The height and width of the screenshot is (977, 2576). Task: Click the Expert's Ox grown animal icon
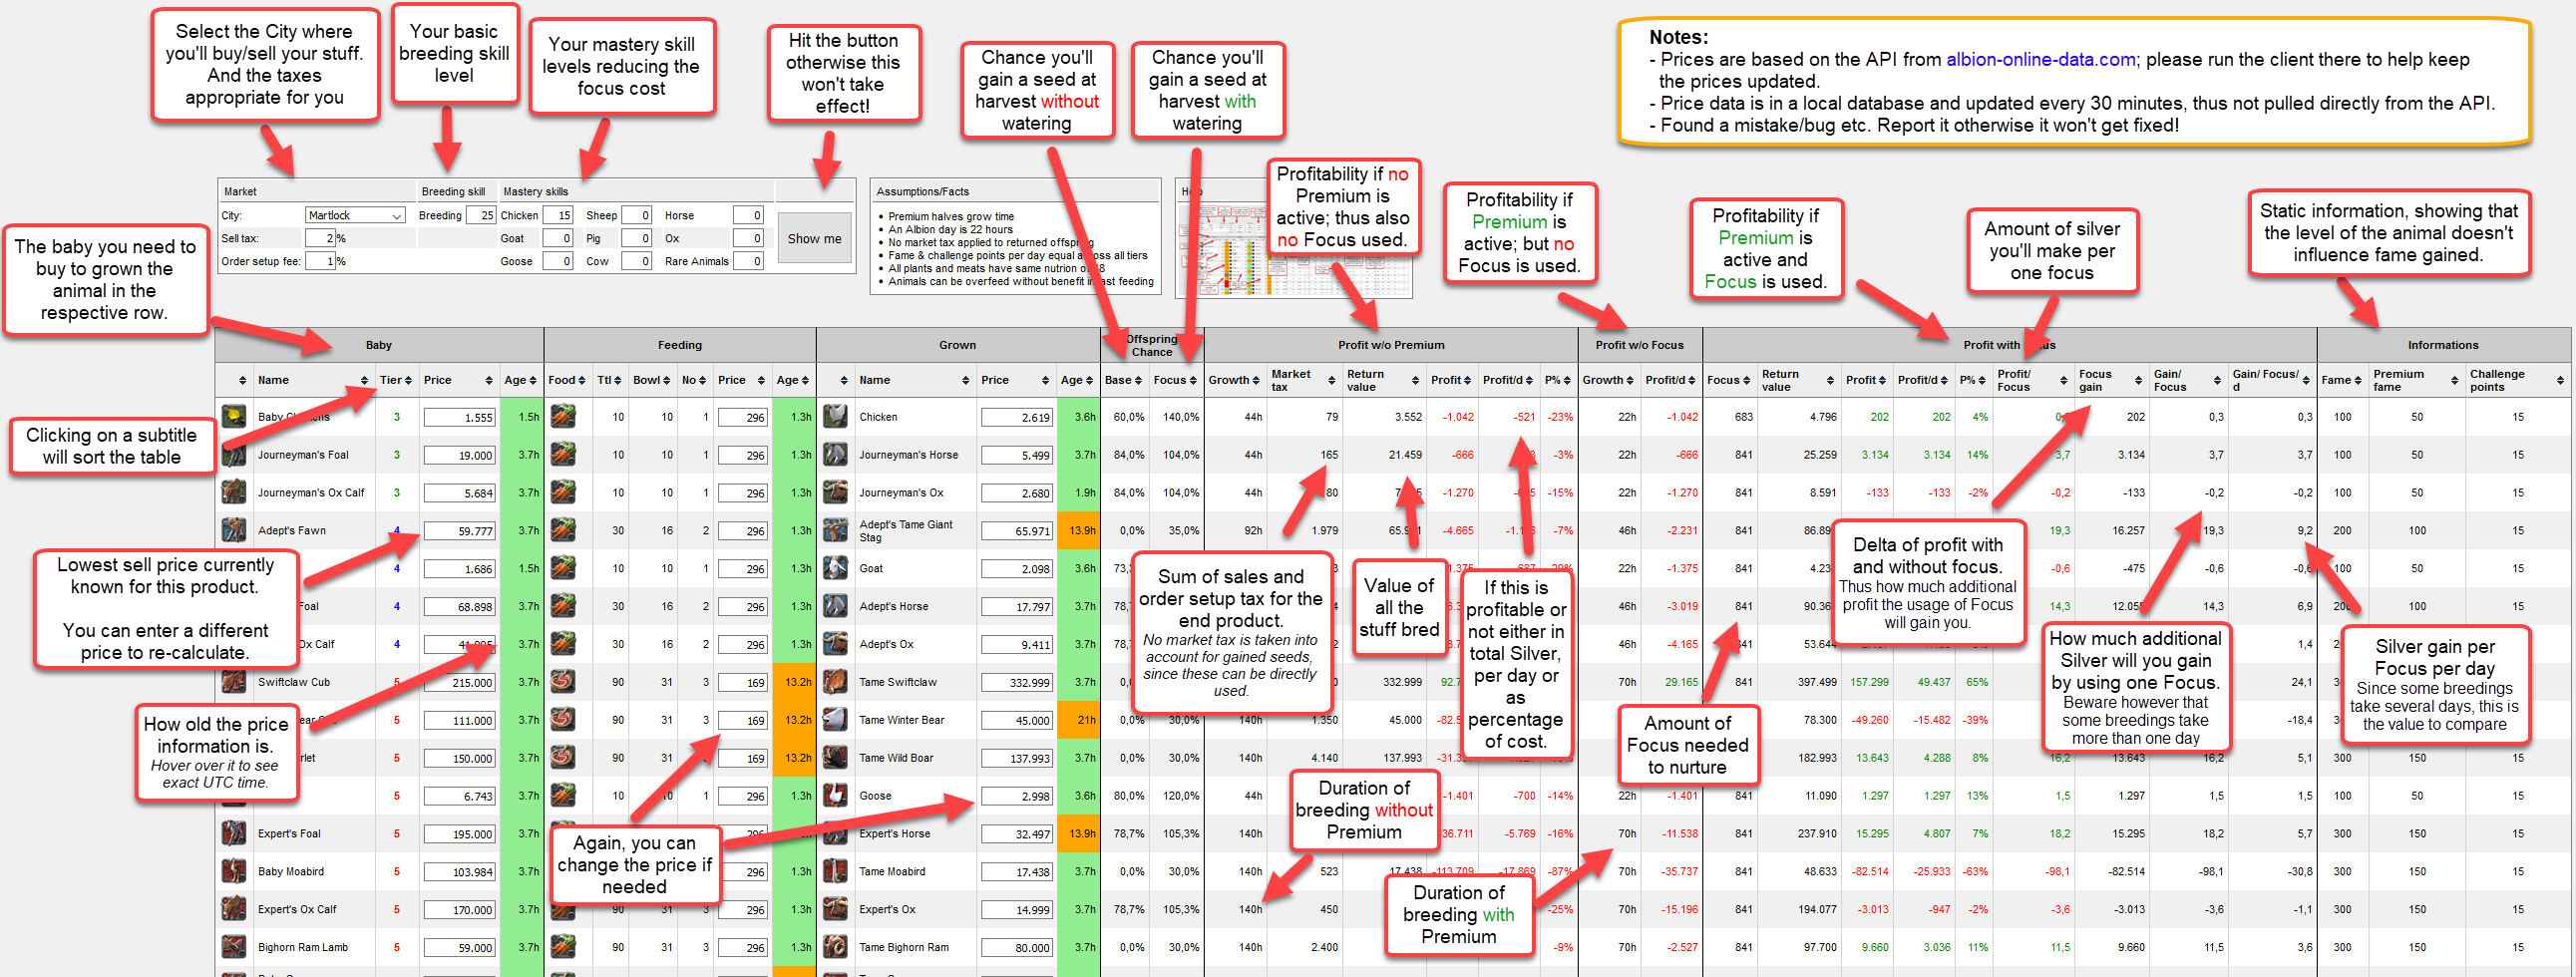(835, 910)
